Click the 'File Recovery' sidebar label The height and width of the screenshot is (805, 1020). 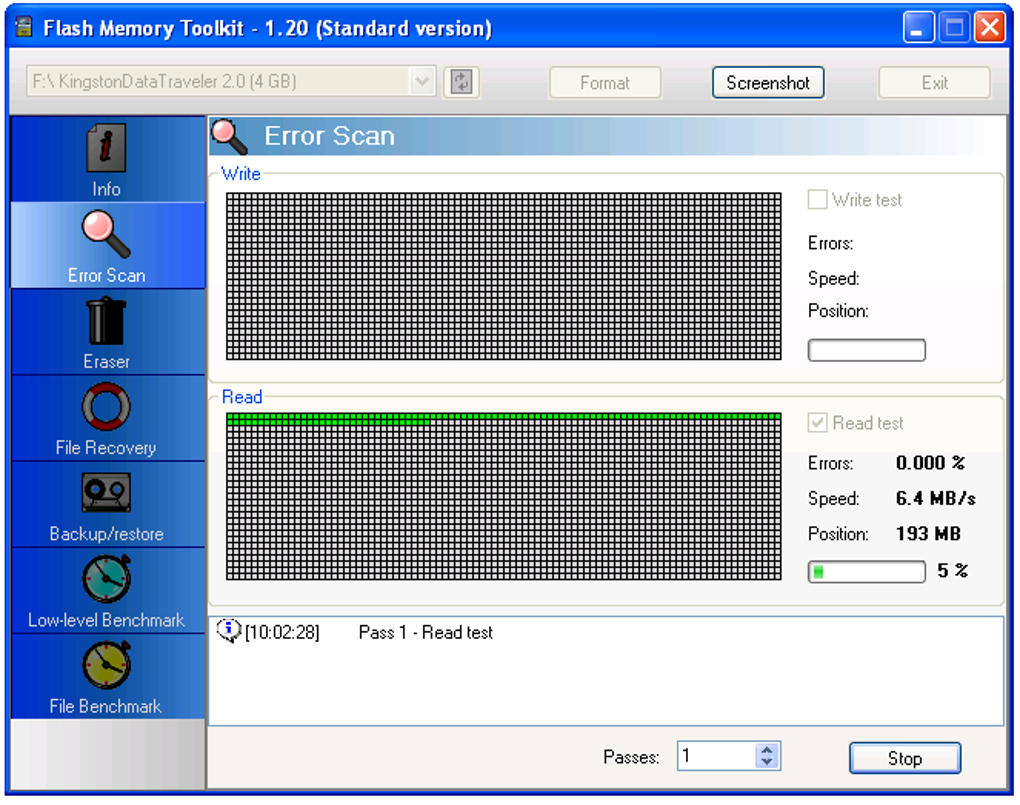[106, 448]
